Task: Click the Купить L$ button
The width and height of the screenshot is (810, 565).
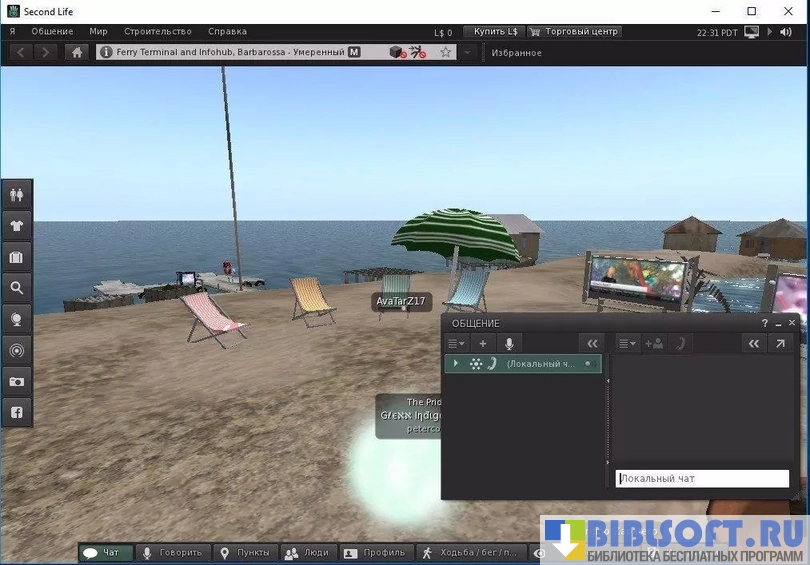Action: (x=496, y=32)
